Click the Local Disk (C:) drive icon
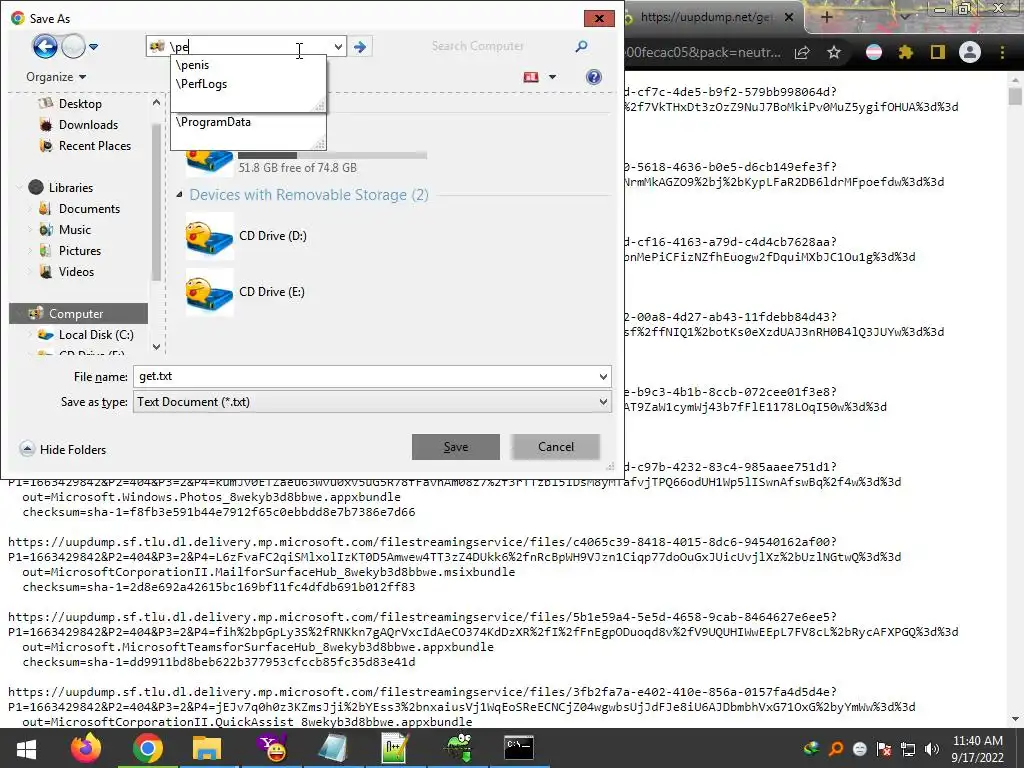This screenshot has width=1024, height=768. [46, 335]
